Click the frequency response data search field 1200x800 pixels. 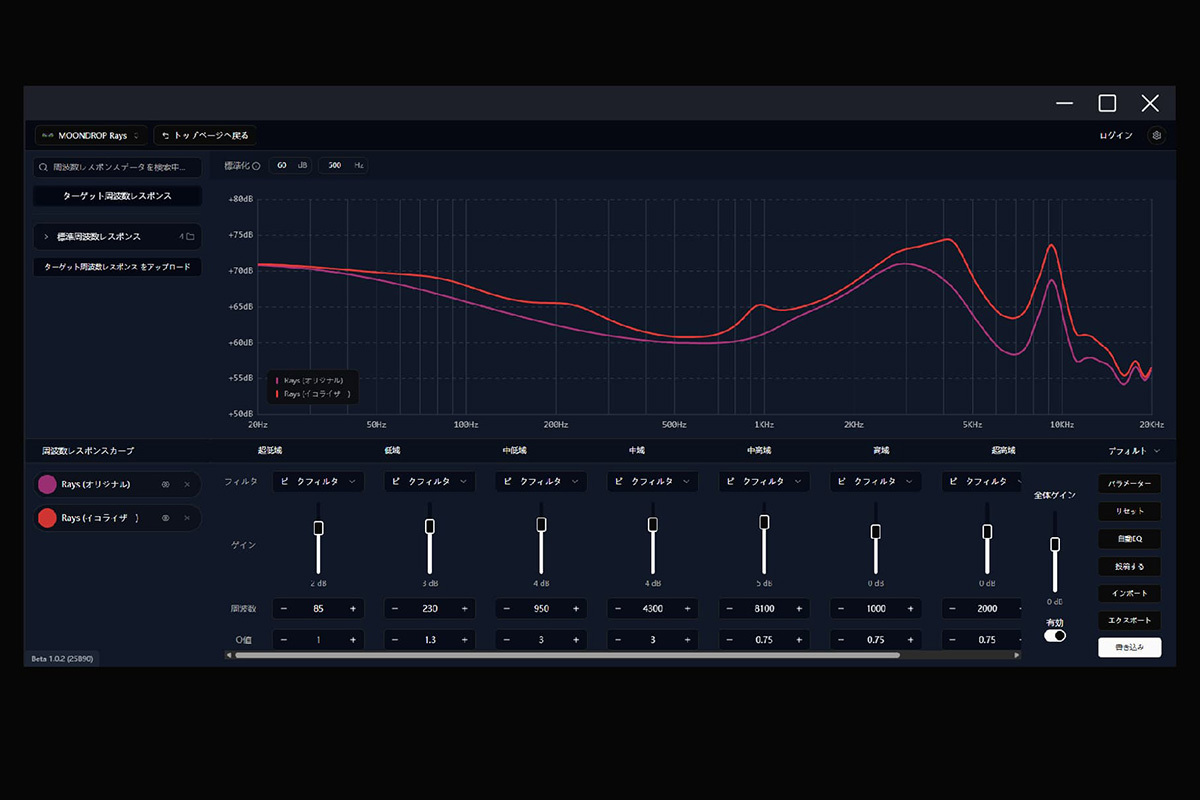coord(118,167)
